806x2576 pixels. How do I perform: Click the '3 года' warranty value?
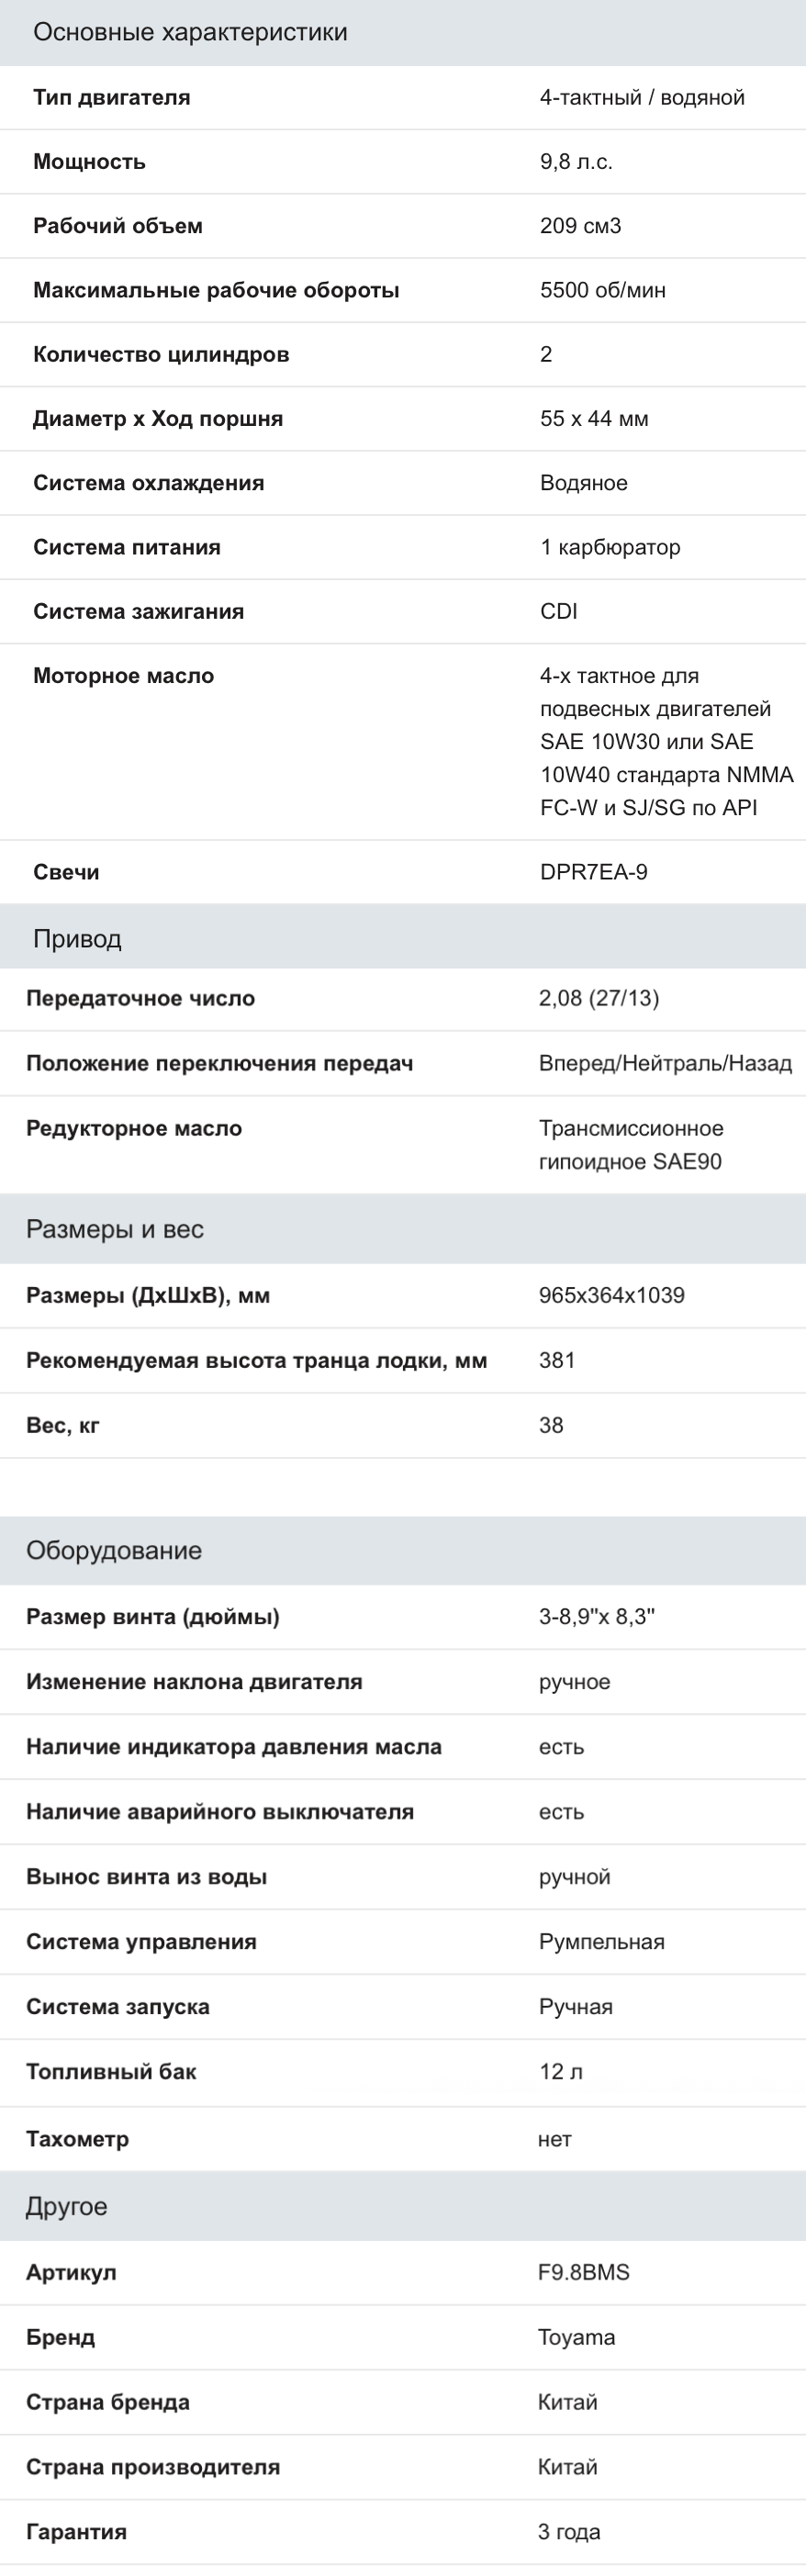[x=569, y=2532]
